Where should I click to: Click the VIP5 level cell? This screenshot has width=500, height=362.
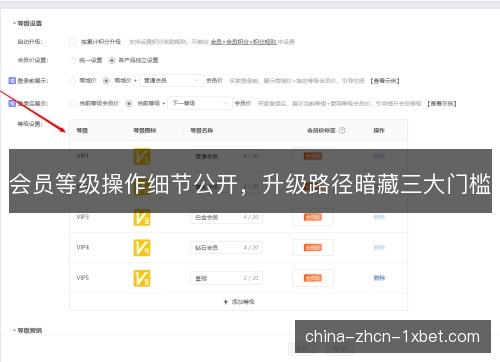coord(83,278)
